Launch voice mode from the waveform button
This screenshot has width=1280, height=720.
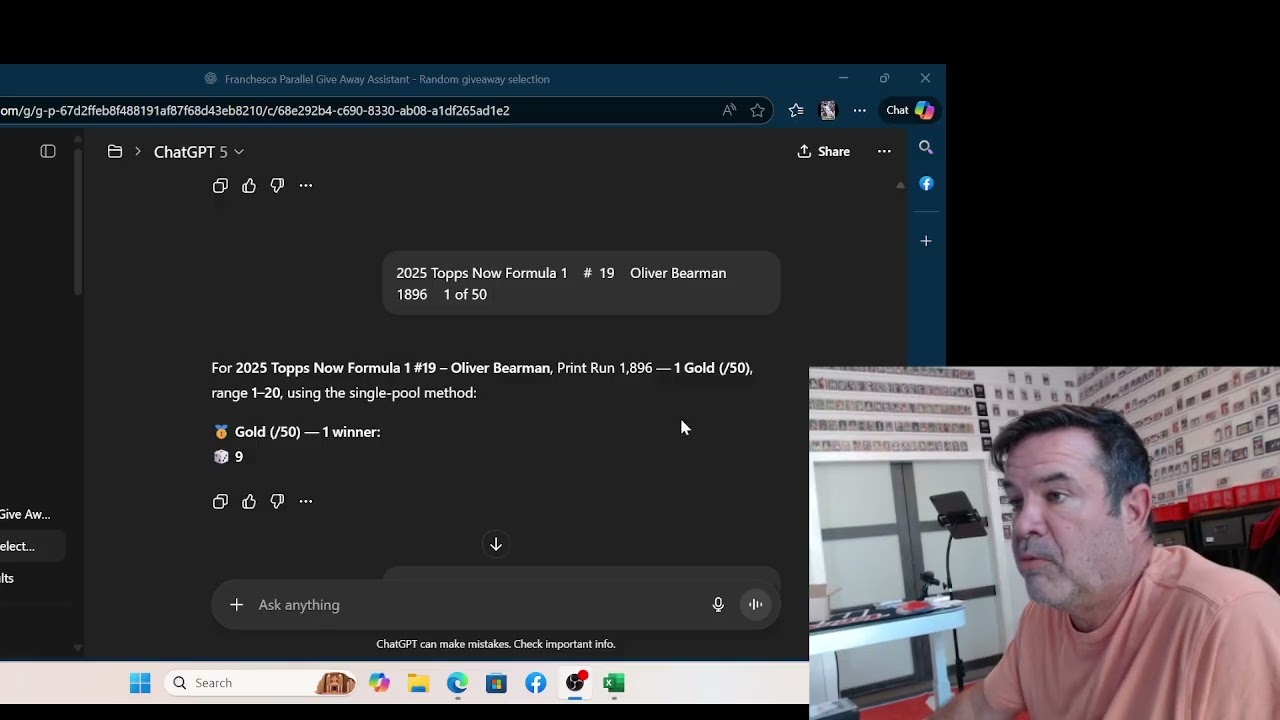pos(756,604)
